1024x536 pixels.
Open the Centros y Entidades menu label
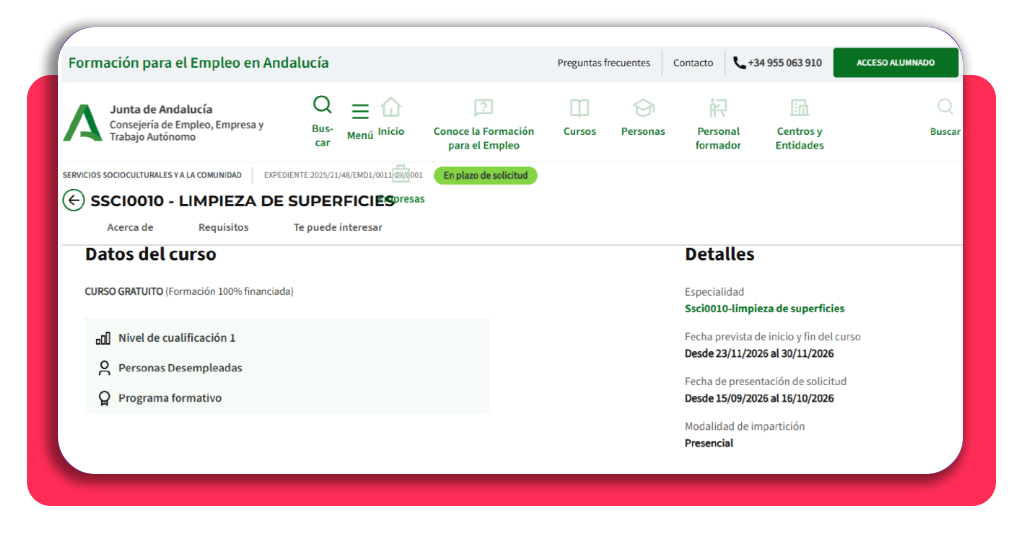tap(799, 138)
